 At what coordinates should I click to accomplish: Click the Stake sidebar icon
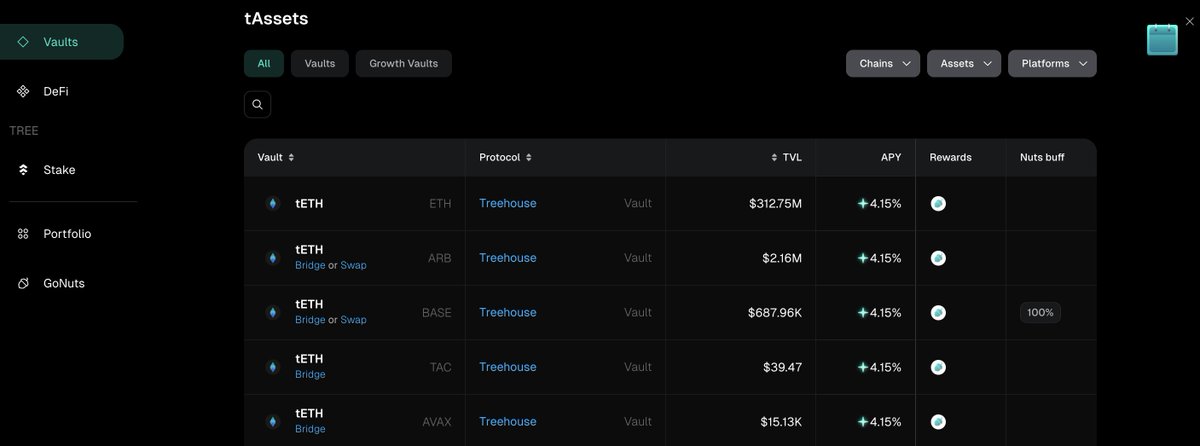tap(23, 170)
